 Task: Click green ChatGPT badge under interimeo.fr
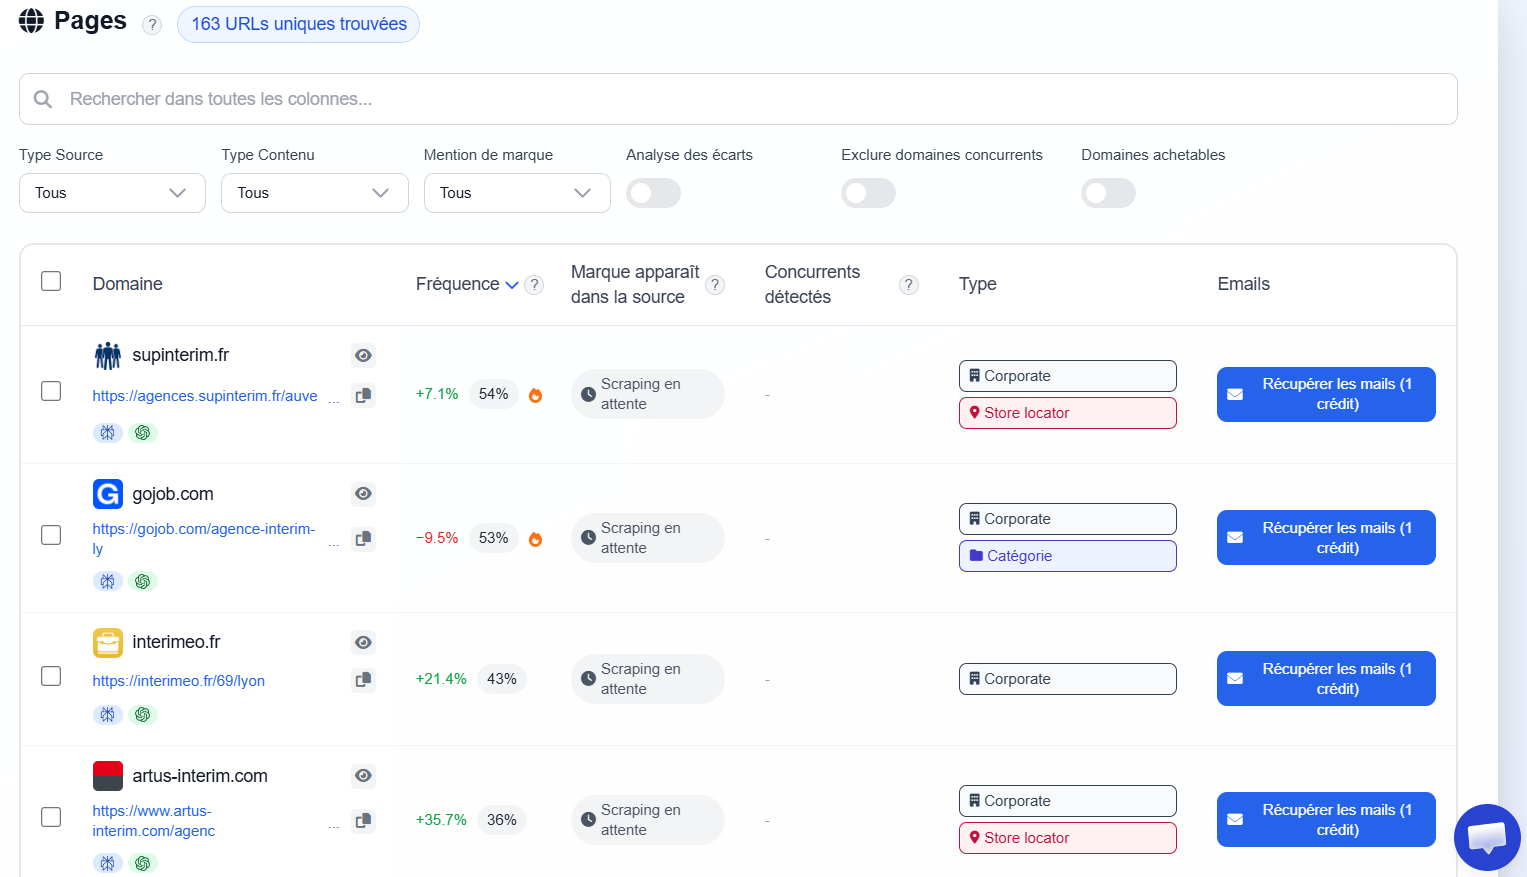(143, 715)
